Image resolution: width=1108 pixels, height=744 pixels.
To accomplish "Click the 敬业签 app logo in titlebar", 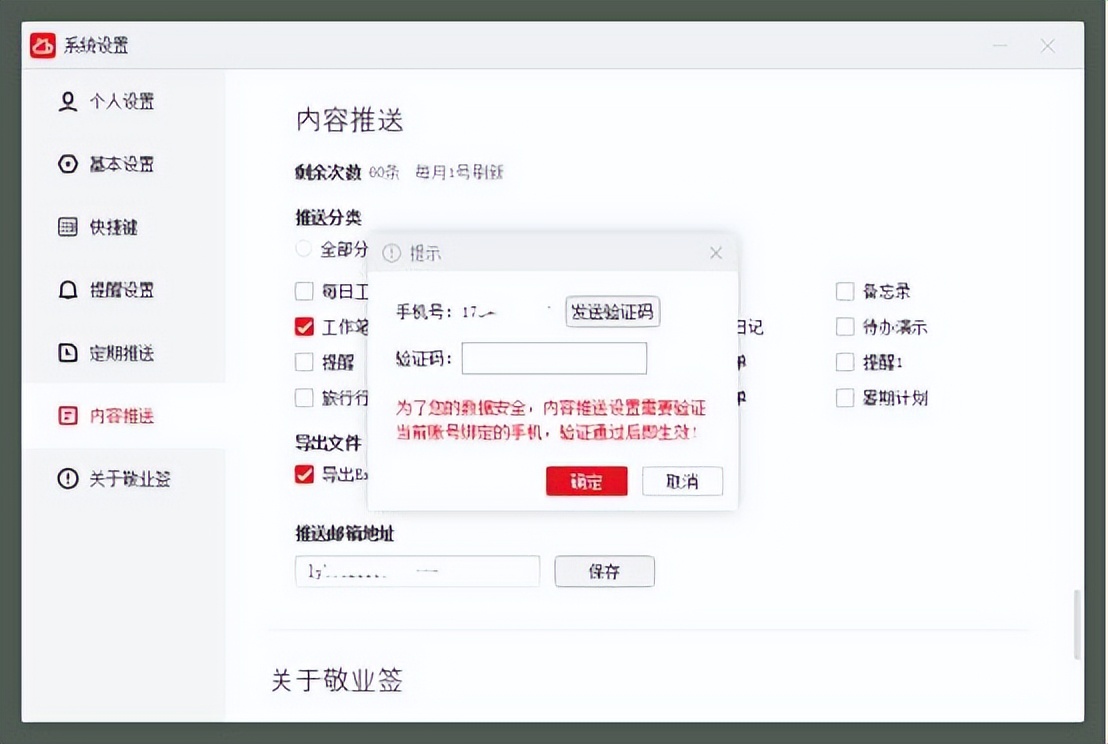I will click(42, 45).
